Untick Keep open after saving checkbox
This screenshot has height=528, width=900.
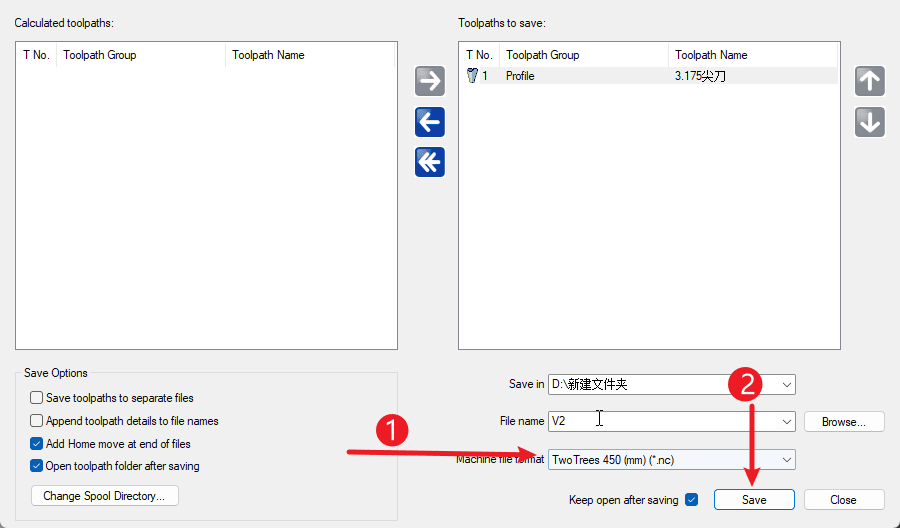[692, 500]
